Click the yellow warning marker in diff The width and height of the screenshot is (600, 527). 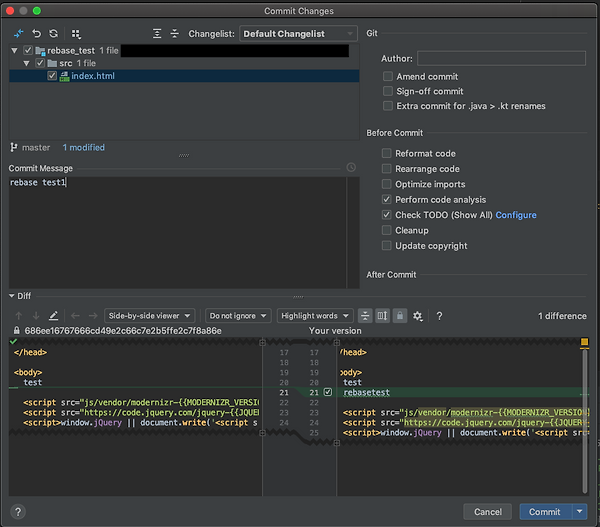pyautogui.click(x=584, y=342)
